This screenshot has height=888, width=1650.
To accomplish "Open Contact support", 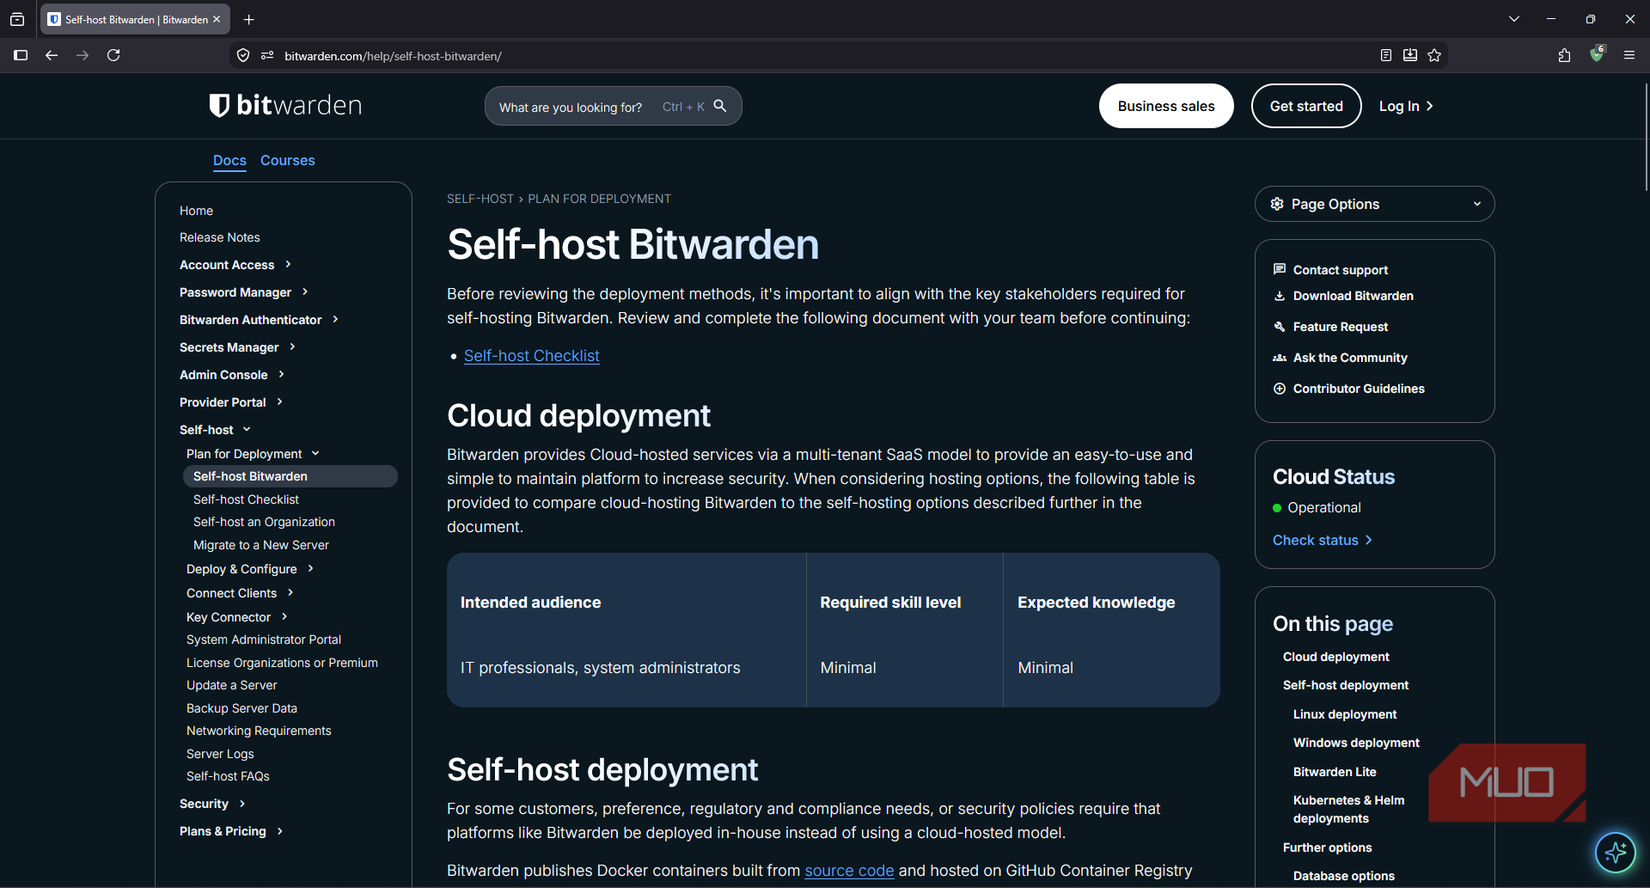I will [1330, 270].
